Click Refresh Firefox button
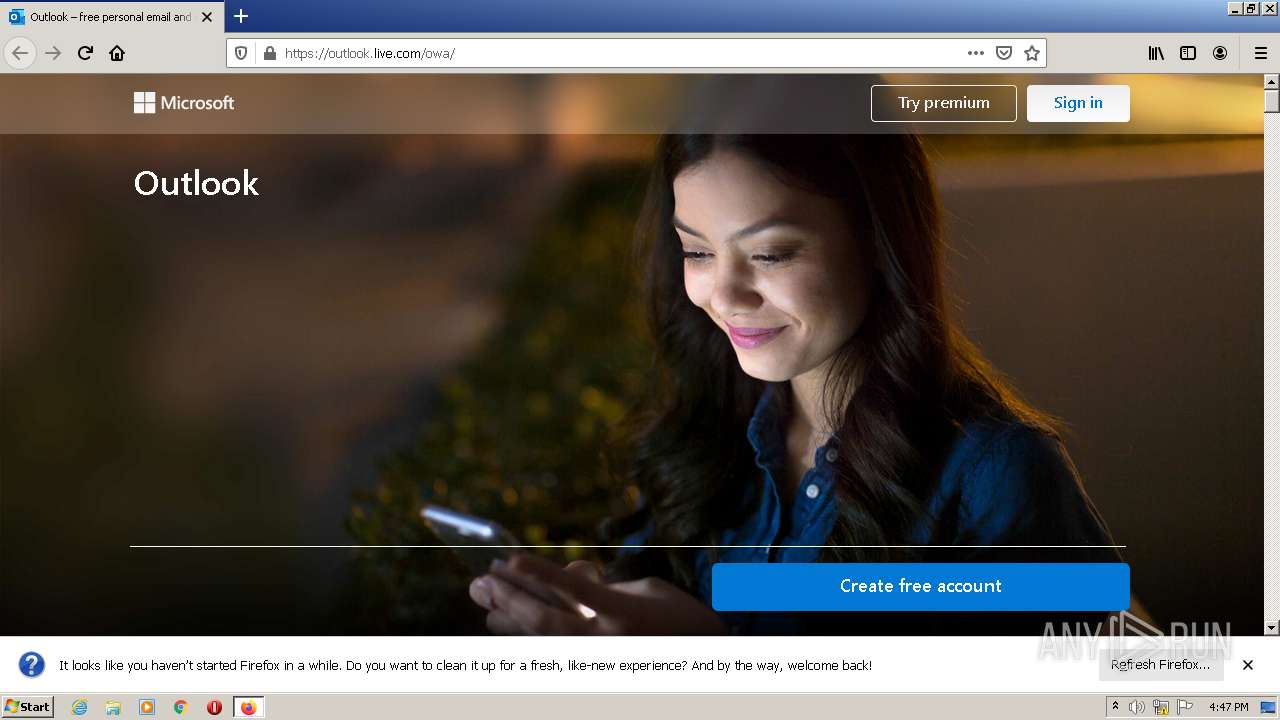 (x=1161, y=664)
